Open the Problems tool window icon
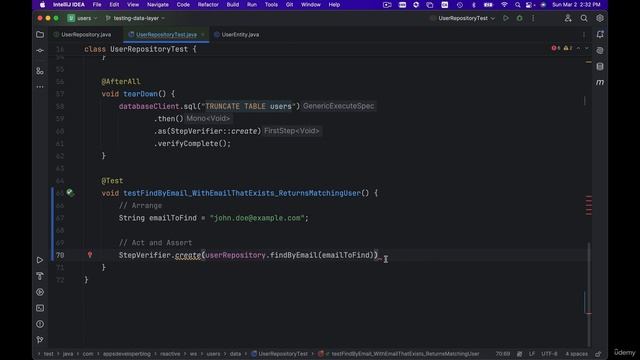Screen dimensions: 640x360 tap(40, 324)
